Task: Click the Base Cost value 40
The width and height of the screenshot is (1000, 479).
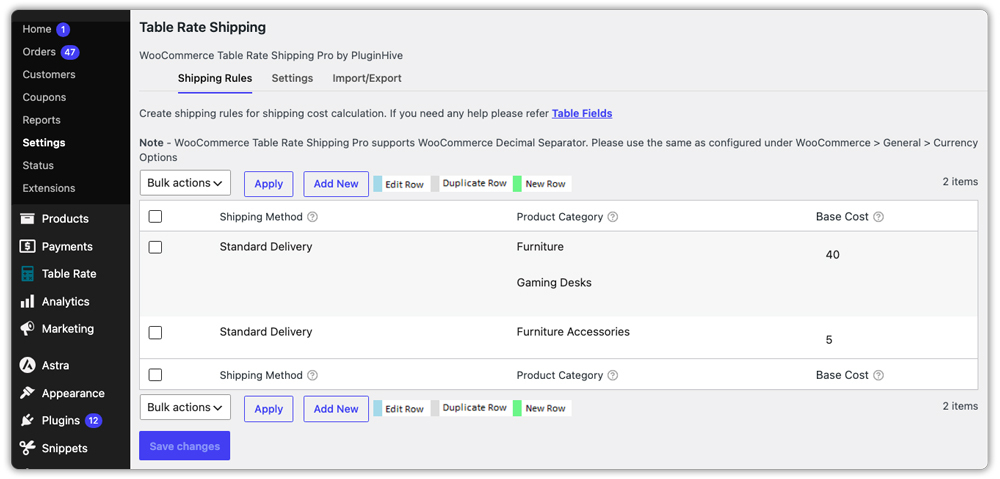Action: tap(832, 255)
